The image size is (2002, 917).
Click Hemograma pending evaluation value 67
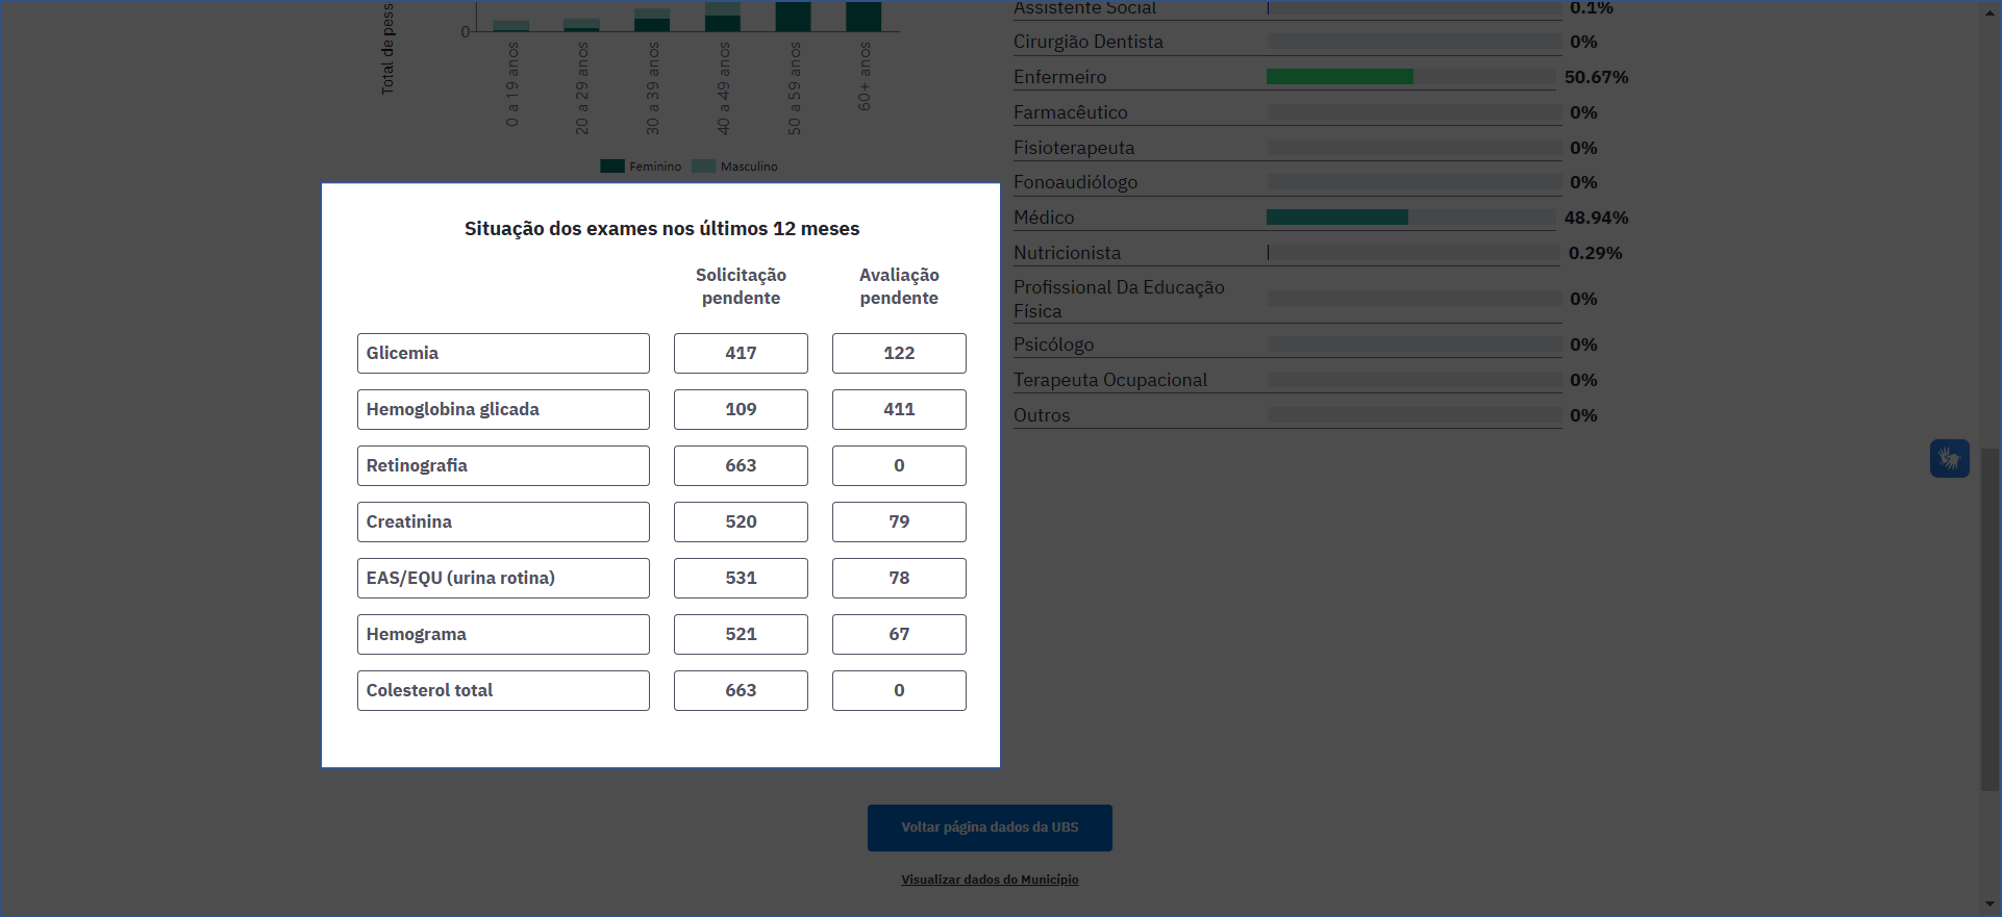tap(899, 634)
